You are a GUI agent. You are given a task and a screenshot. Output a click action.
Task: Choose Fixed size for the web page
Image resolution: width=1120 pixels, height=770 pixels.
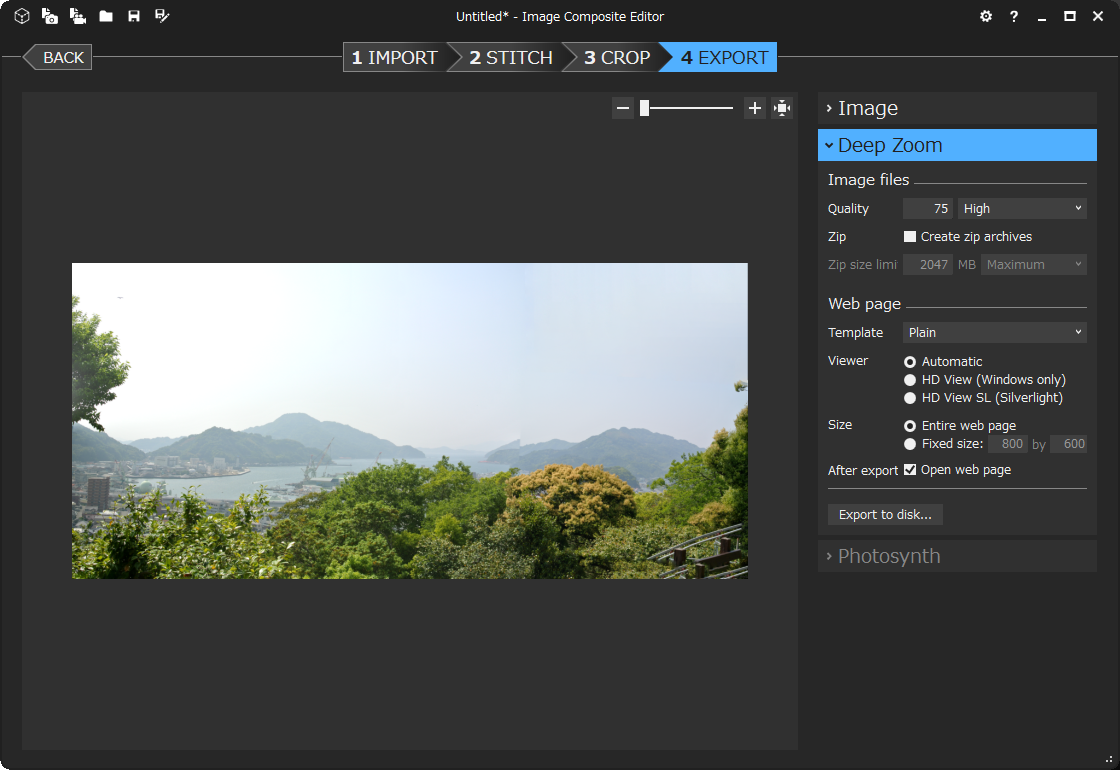(x=910, y=443)
